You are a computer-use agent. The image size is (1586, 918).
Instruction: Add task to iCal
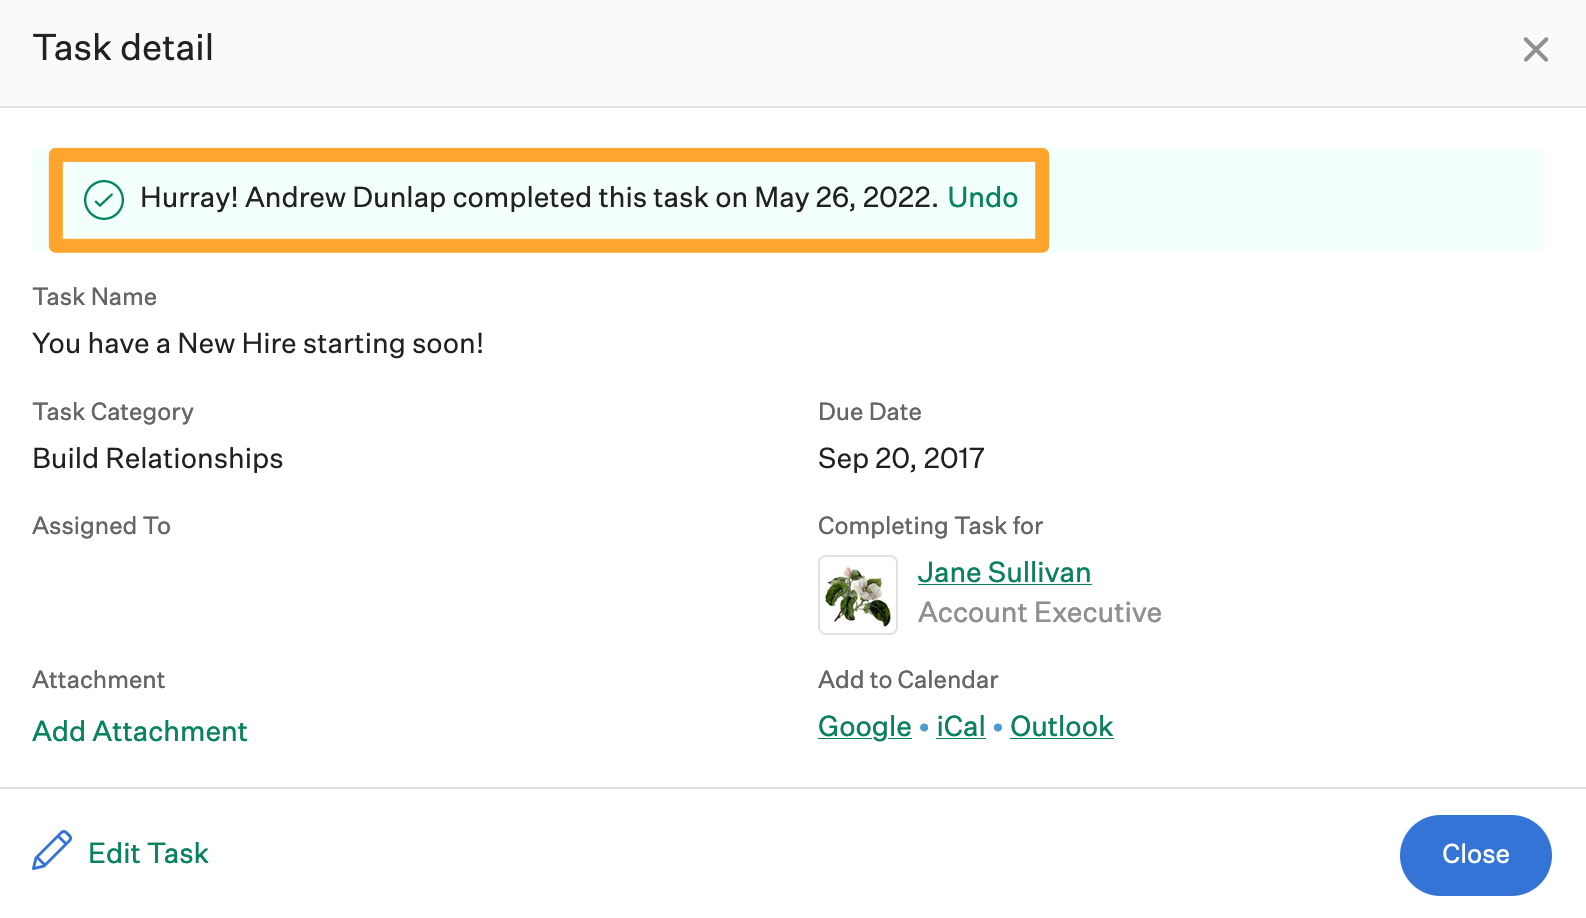[x=960, y=726]
